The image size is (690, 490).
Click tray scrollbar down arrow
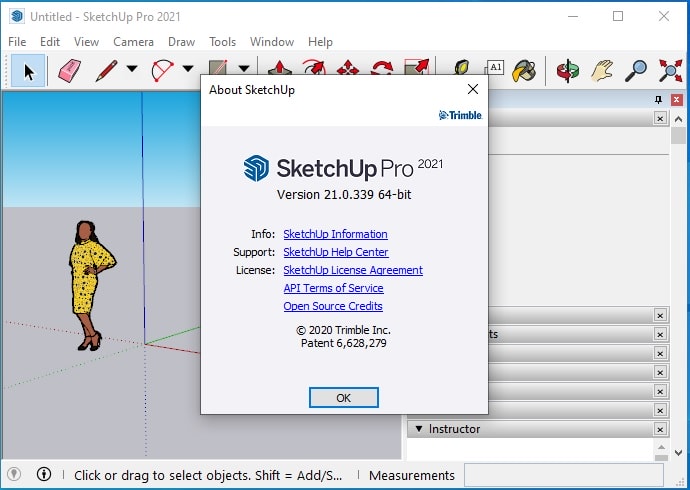[678, 453]
